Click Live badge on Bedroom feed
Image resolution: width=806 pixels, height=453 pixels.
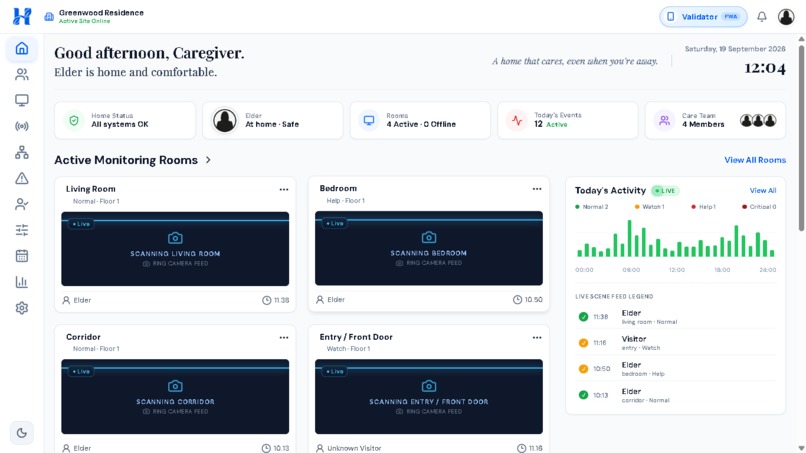coord(335,224)
